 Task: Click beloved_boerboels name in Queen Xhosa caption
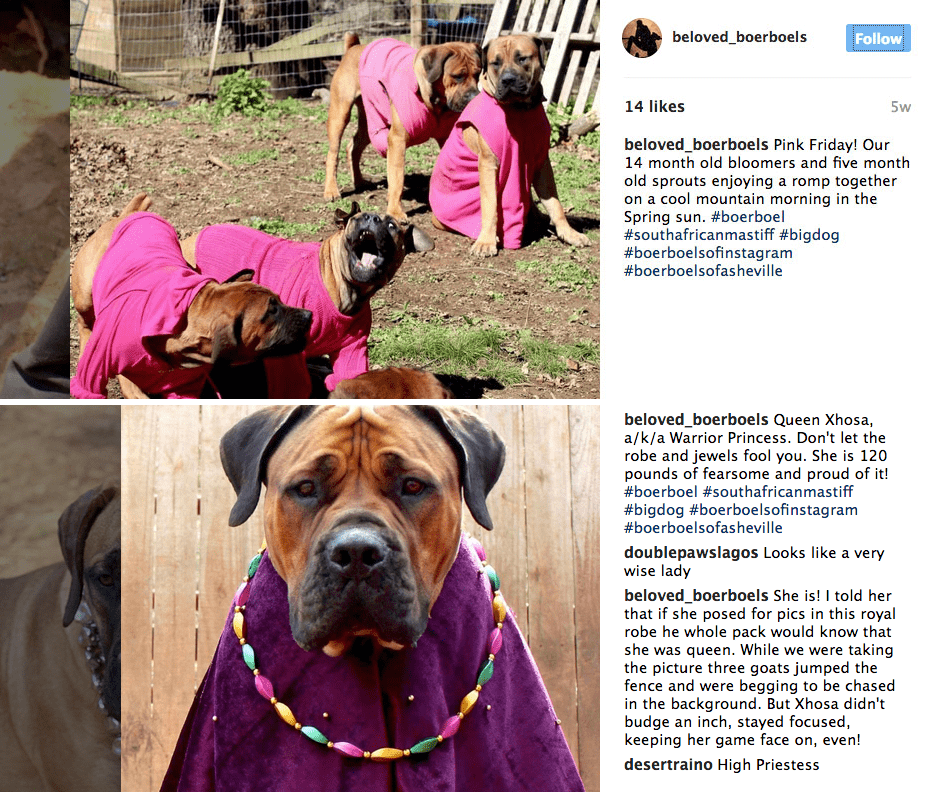point(696,420)
